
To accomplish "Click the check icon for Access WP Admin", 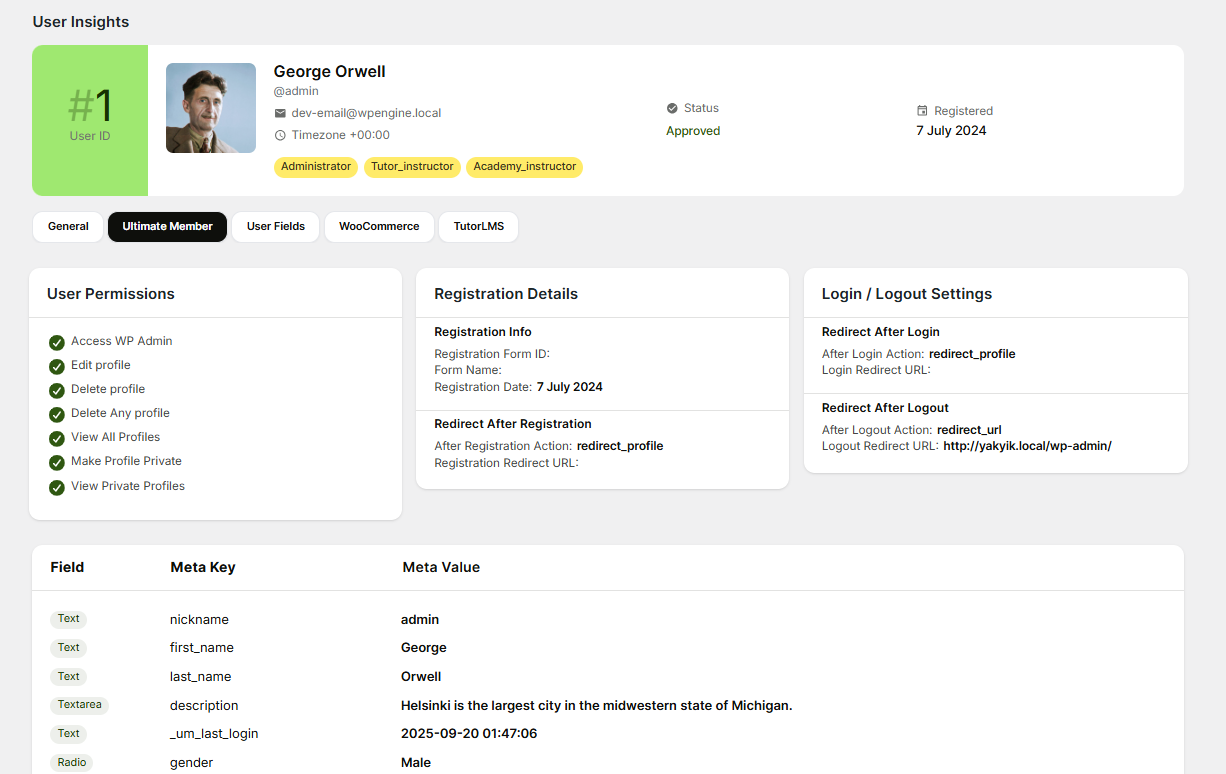I will pos(57,342).
